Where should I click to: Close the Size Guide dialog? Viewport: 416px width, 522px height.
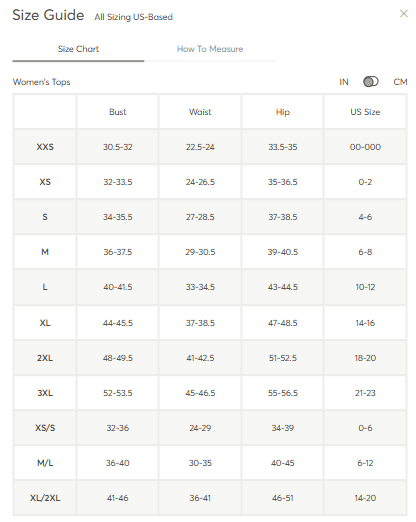403,14
